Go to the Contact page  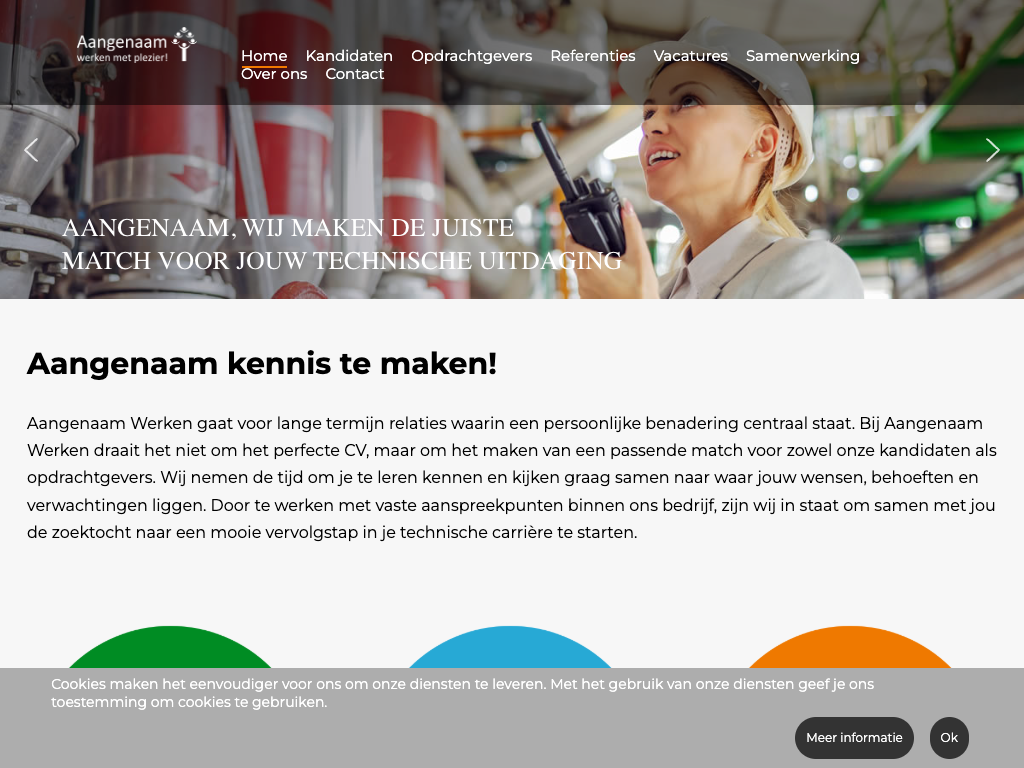click(x=355, y=74)
